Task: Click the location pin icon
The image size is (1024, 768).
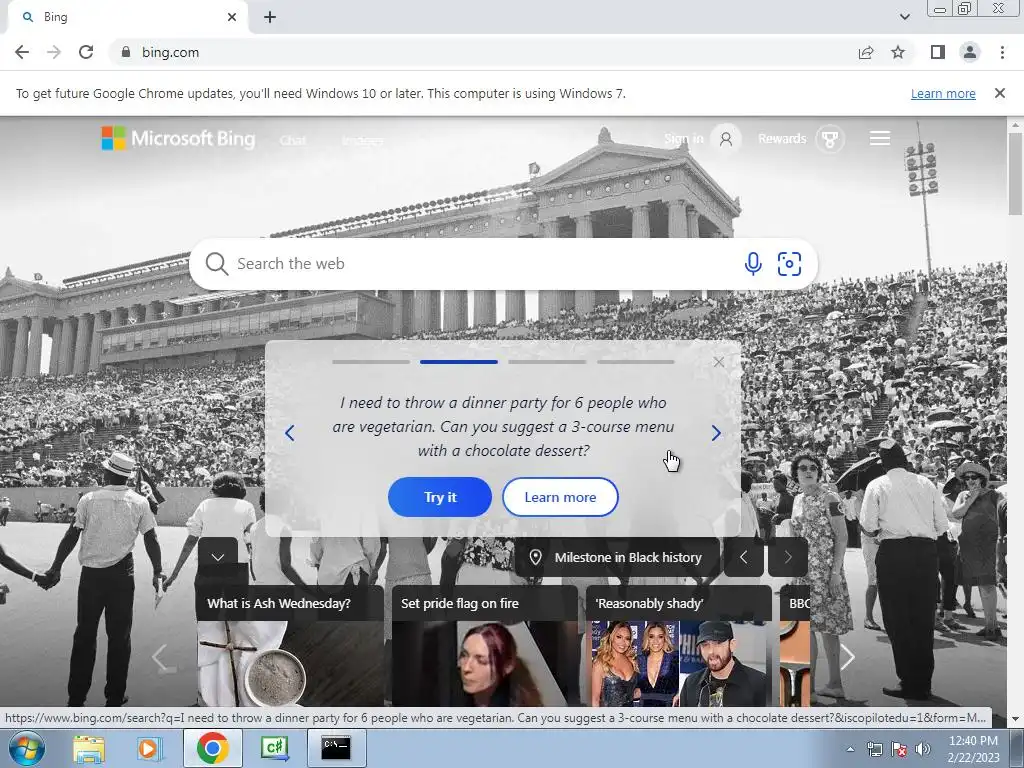Action: 536,558
